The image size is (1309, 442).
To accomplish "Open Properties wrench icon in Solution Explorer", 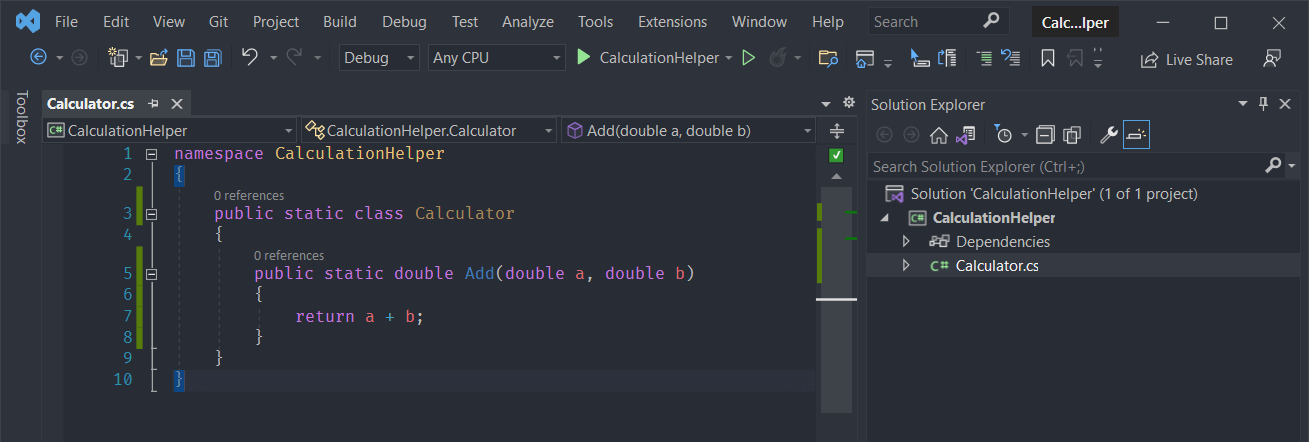I will pos(1108,135).
